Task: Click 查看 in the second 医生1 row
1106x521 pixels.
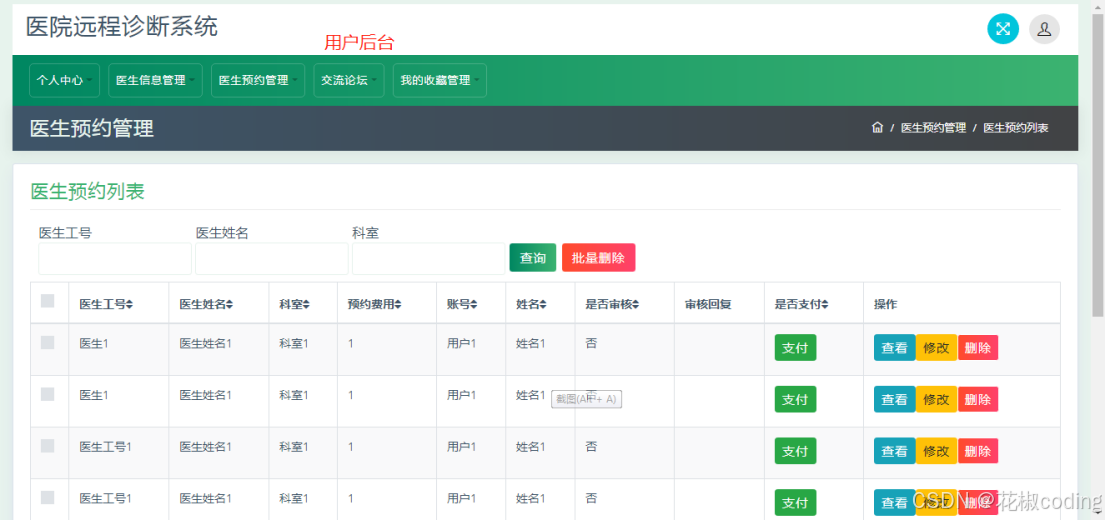Action: pyautogui.click(x=894, y=399)
